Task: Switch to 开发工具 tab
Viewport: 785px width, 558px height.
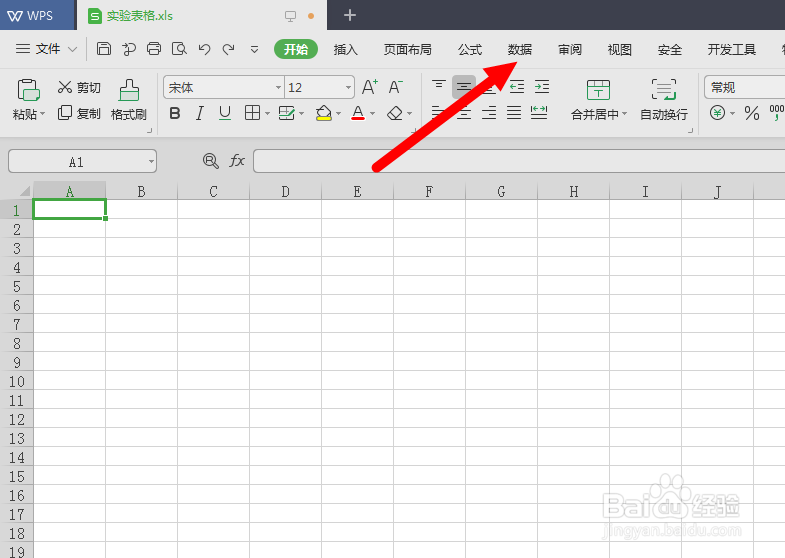Action: coord(731,50)
